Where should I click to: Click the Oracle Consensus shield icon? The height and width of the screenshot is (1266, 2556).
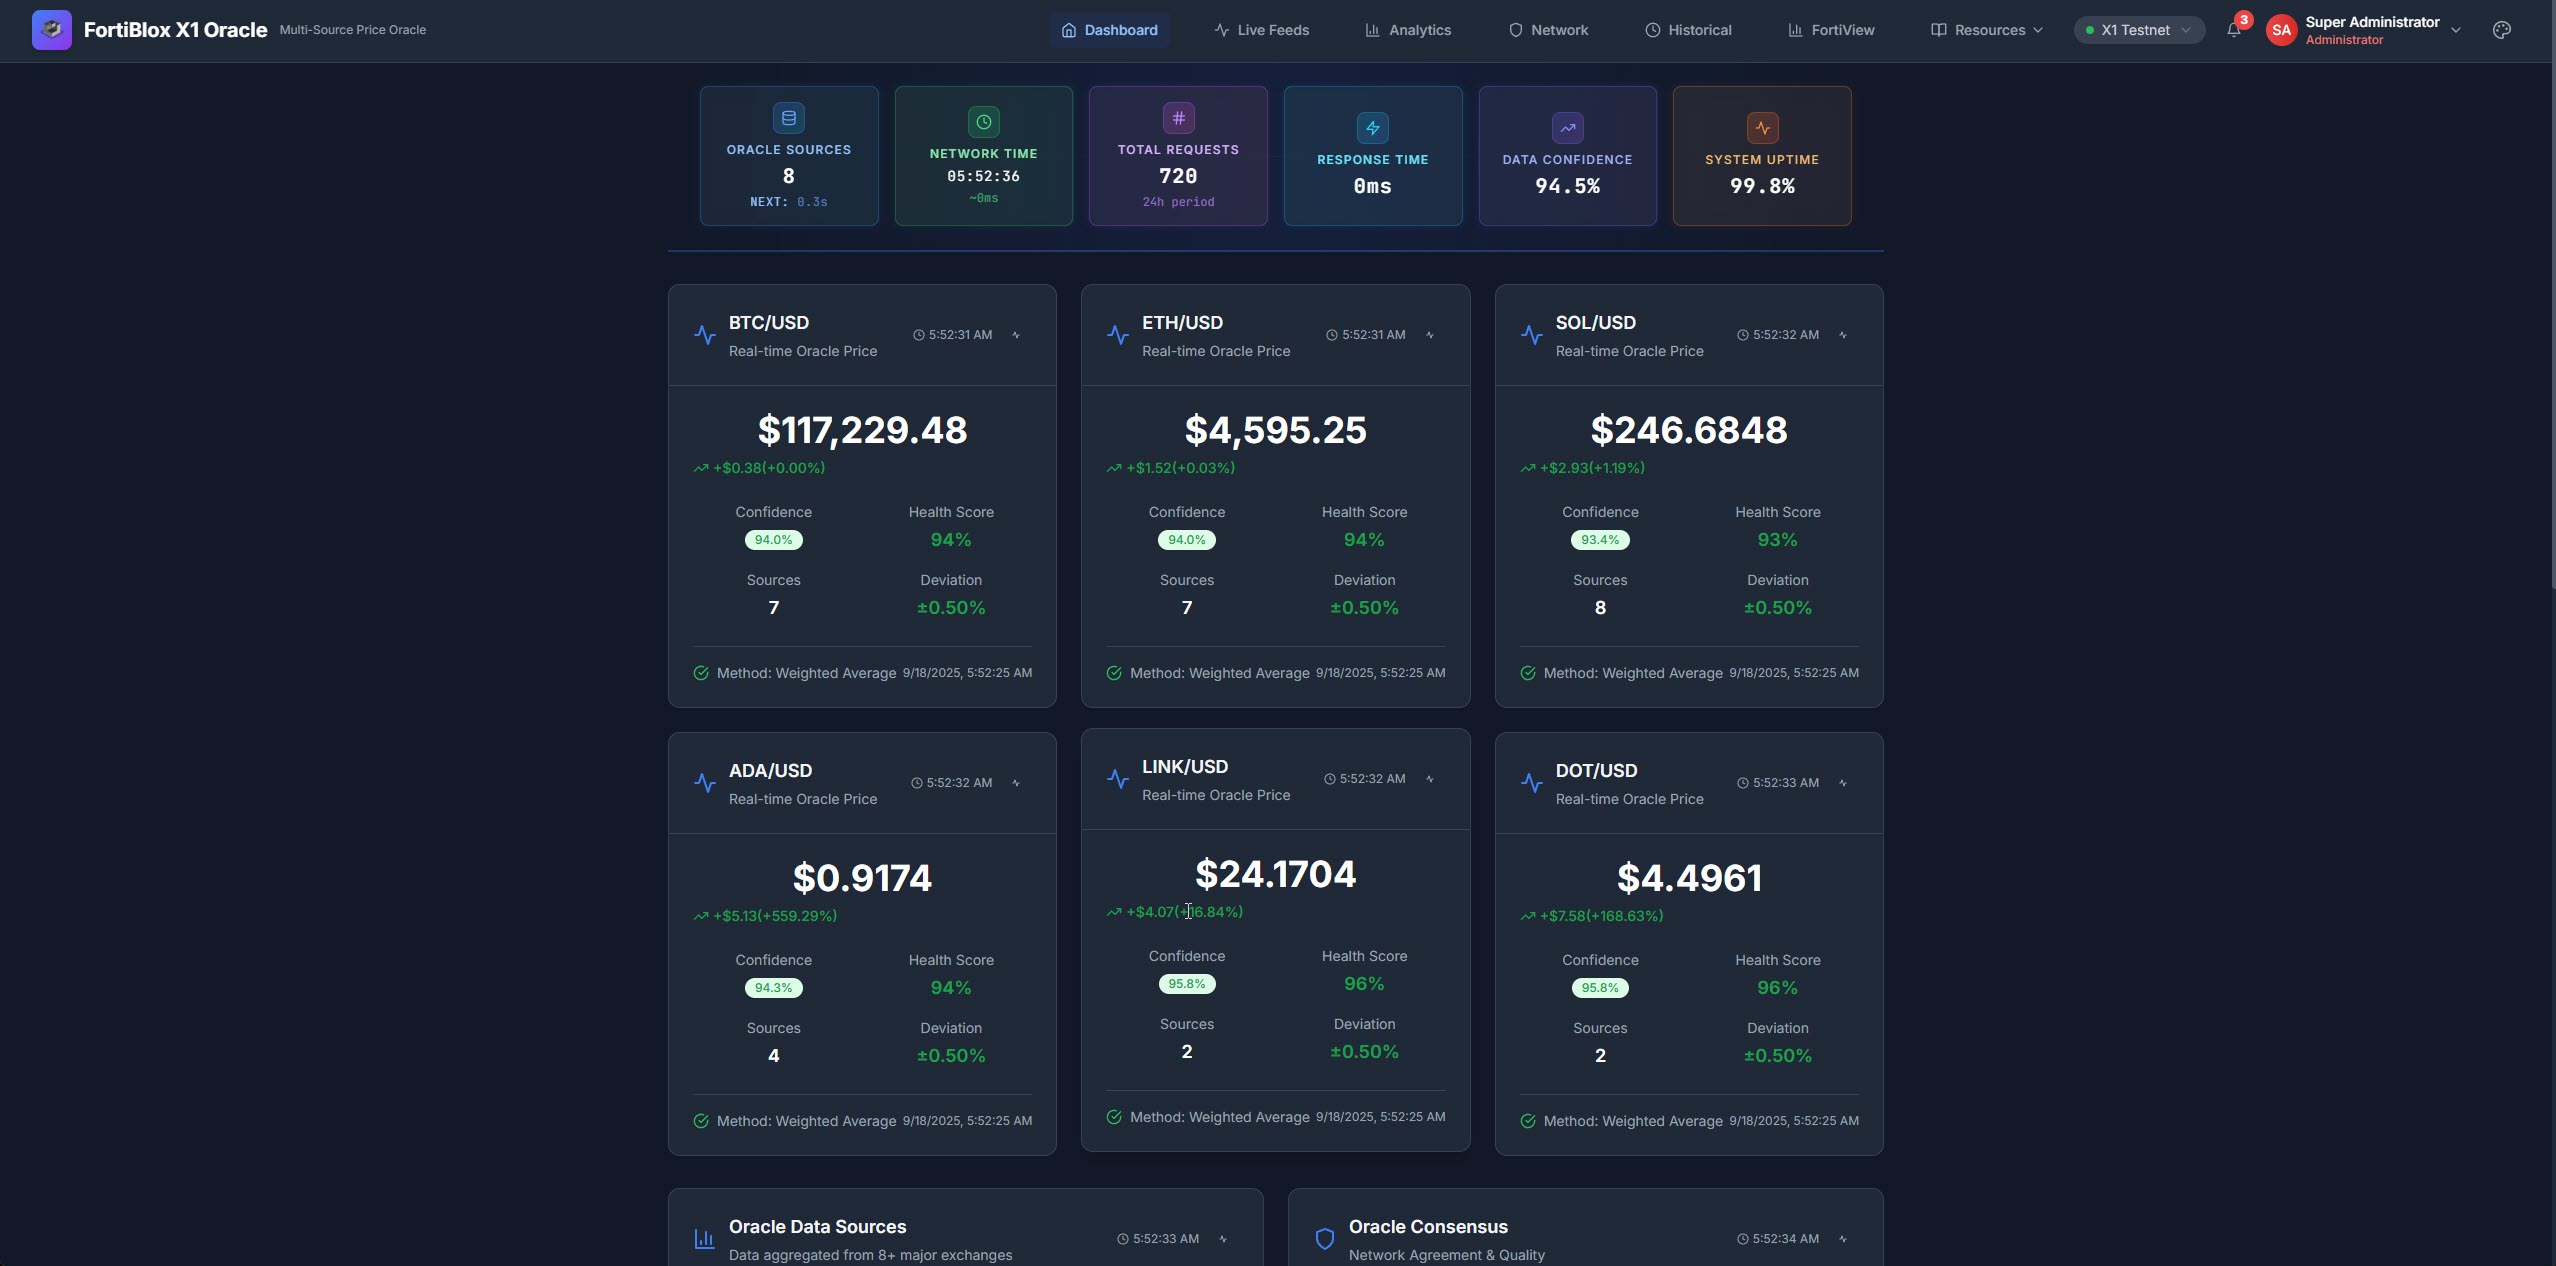pyautogui.click(x=1324, y=1239)
